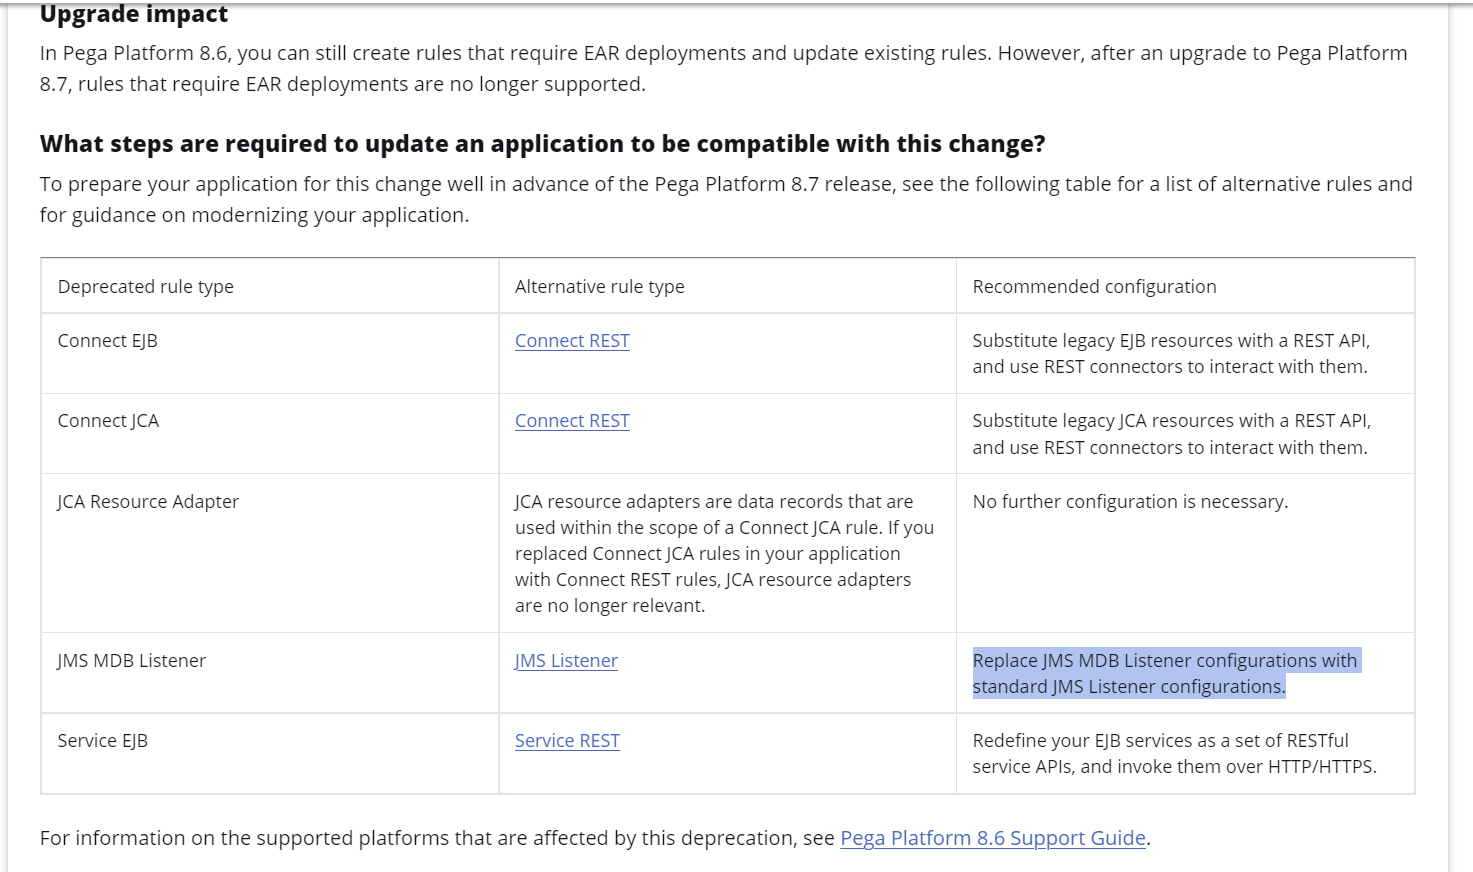Click 'Deprecated rule type' column header

[146, 287]
